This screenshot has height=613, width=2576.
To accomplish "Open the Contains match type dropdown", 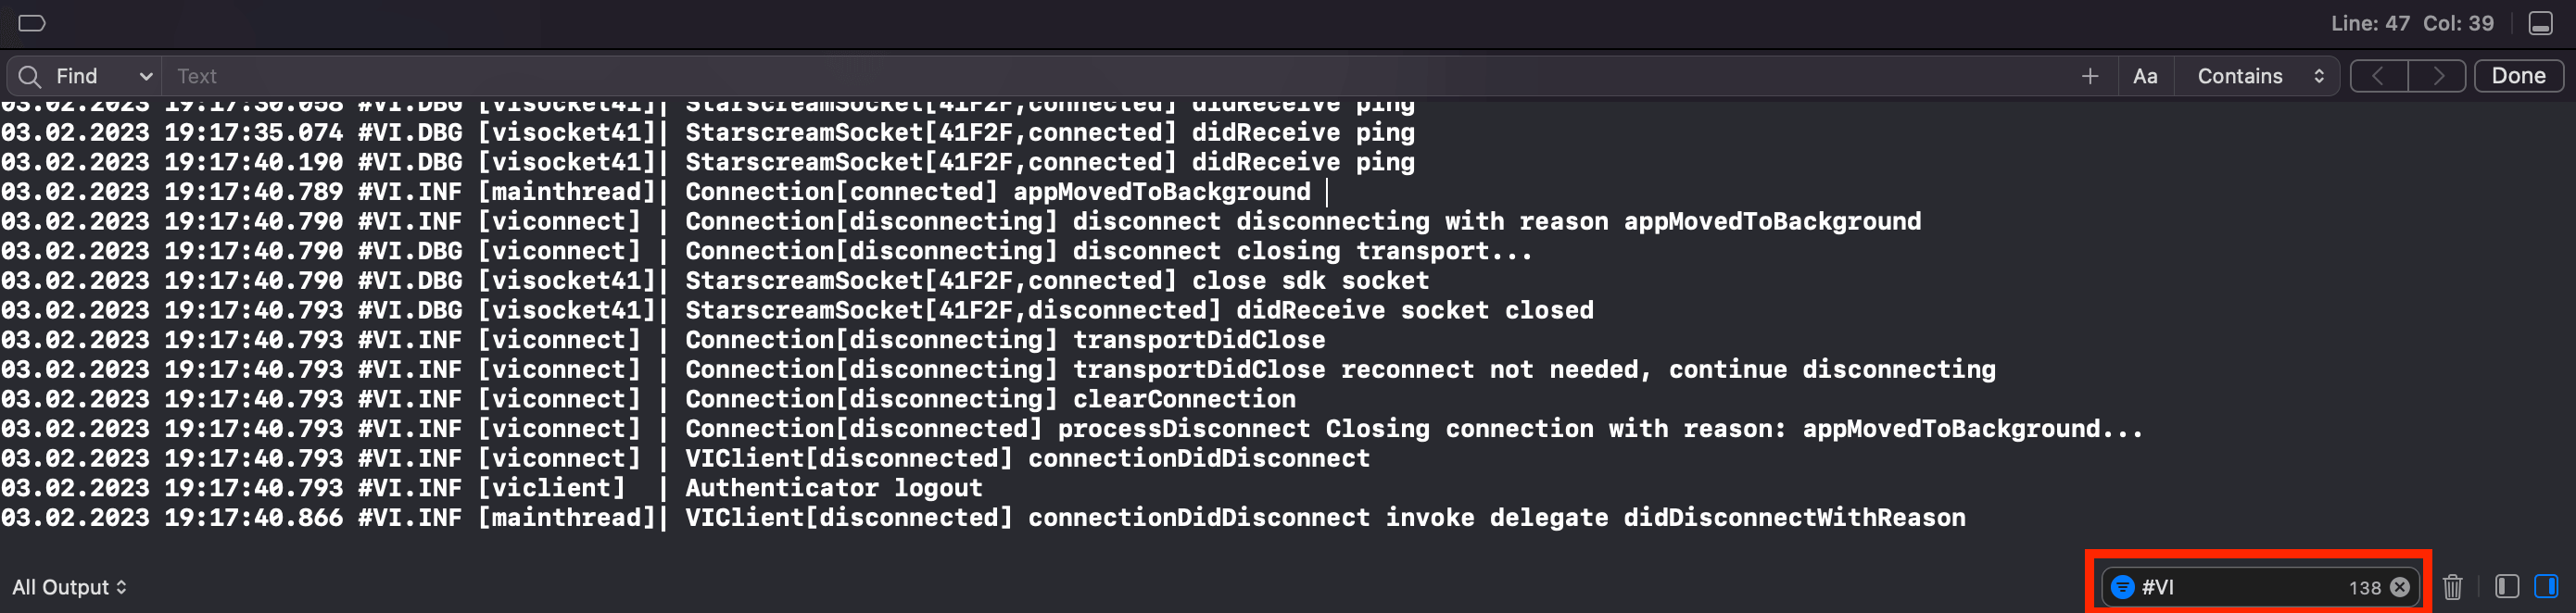I will coord(2259,76).
